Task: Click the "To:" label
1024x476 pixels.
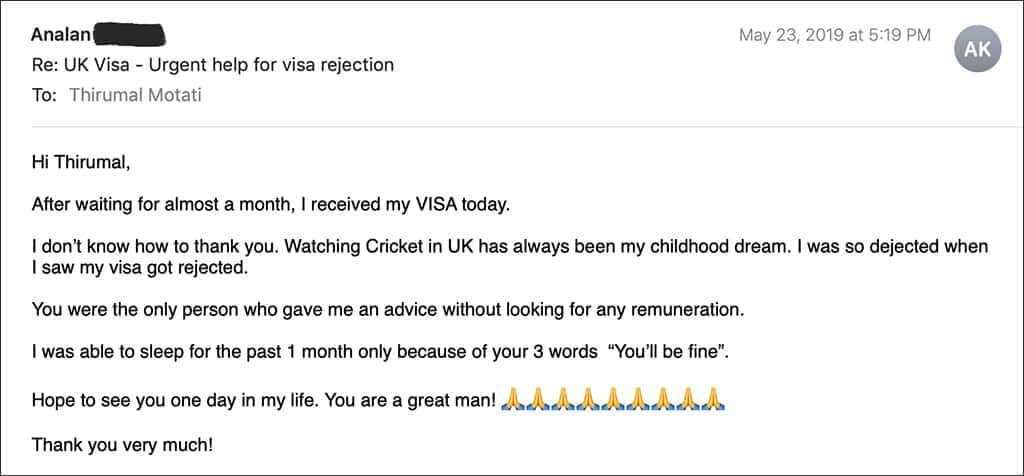Action: 44,95
